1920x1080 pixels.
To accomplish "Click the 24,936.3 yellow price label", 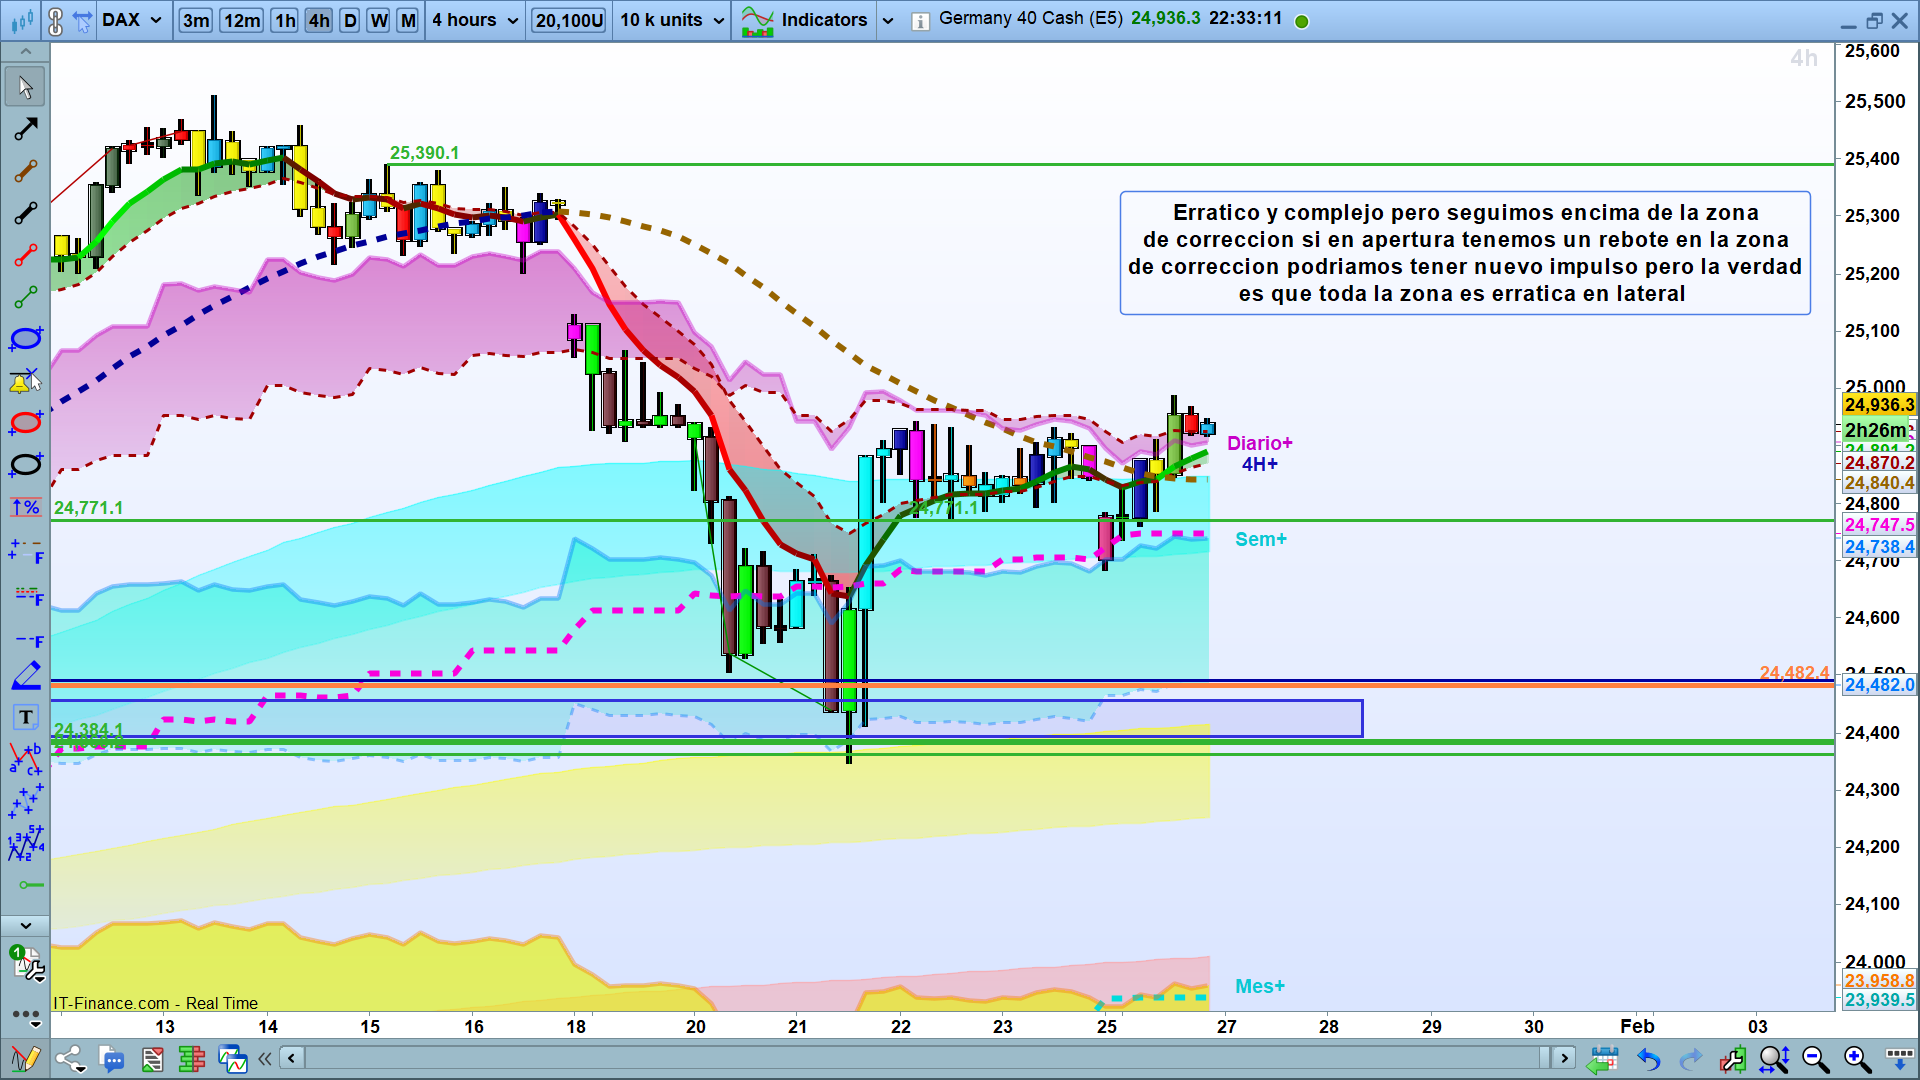I will 1878,405.
